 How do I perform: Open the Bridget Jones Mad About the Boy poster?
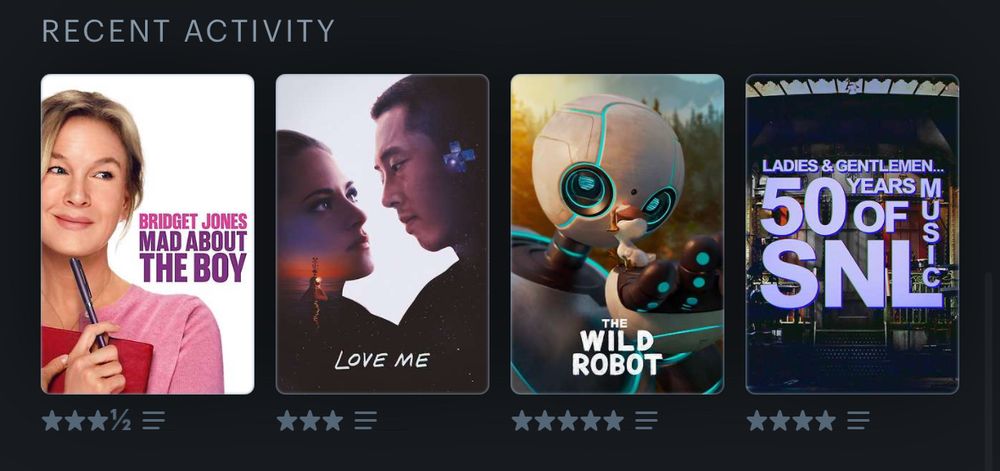click(147, 234)
